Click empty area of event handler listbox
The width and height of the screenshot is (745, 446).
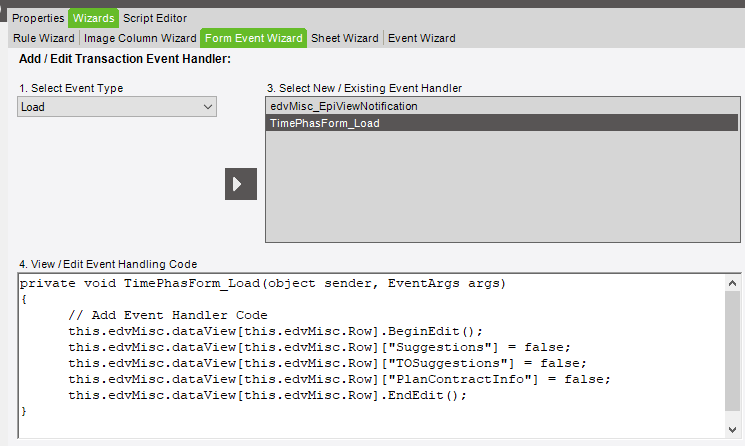pos(502,186)
